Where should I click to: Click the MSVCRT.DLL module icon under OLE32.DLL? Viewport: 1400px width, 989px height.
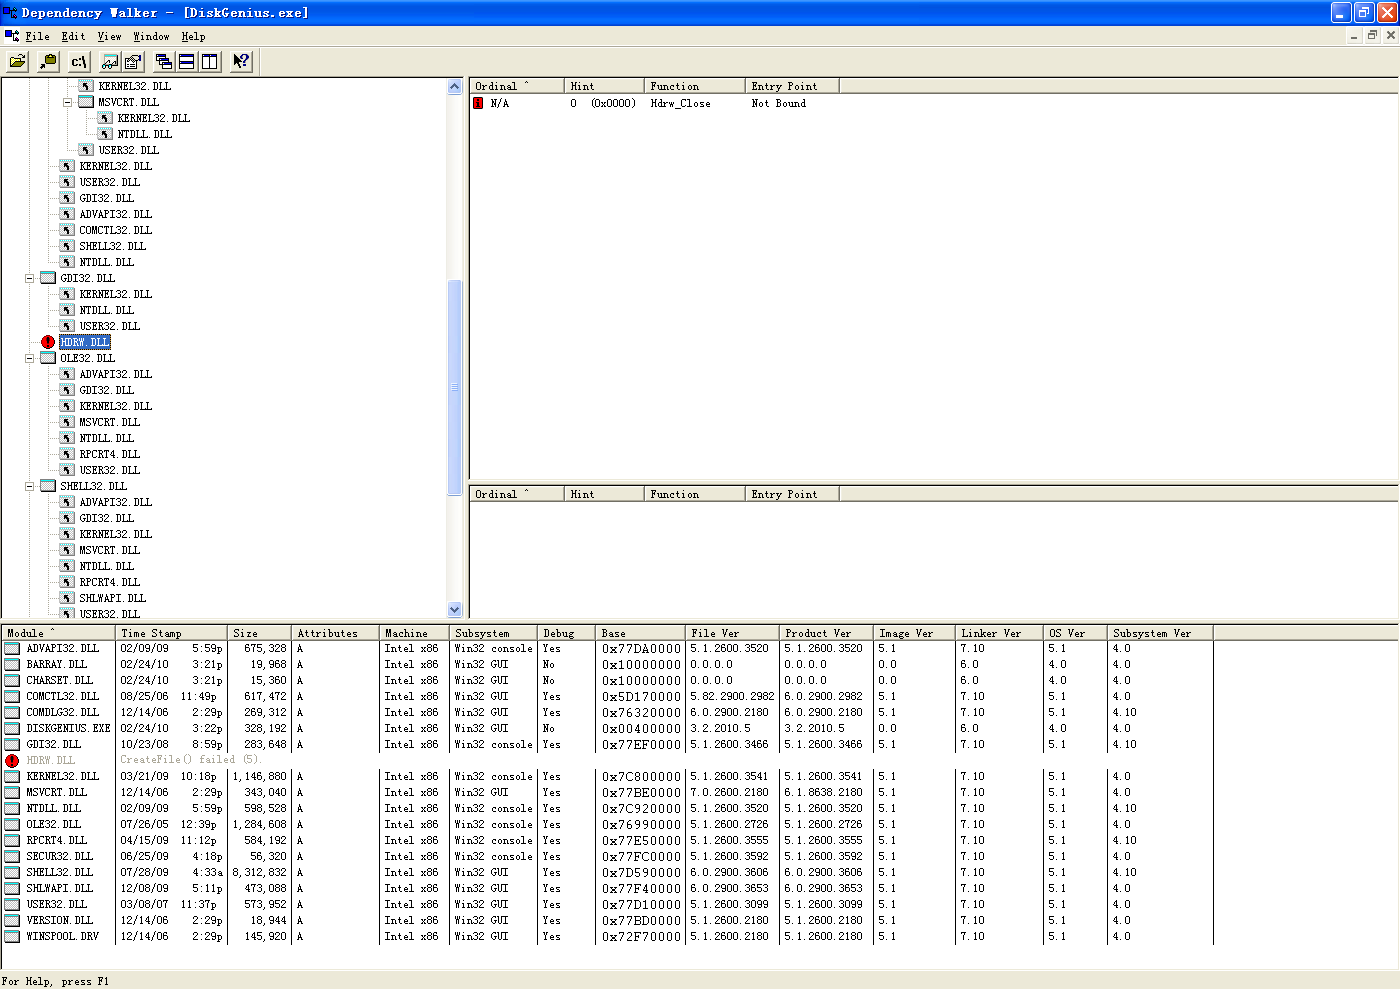67,422
